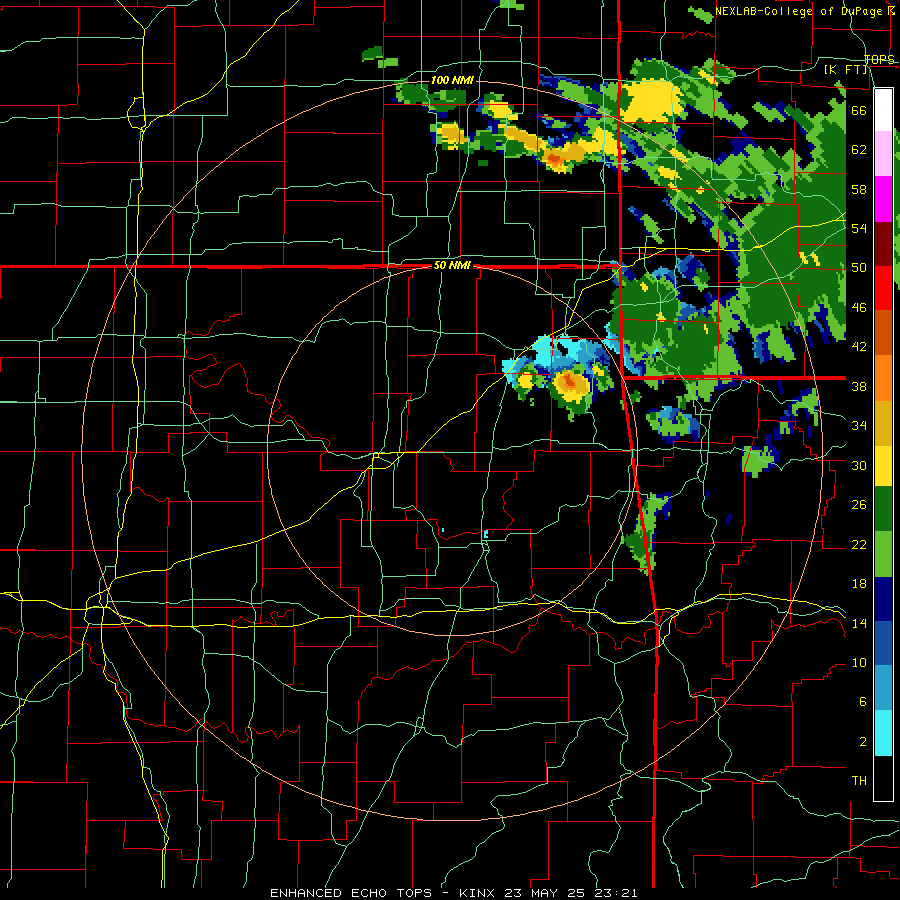Select the dark red legend color band
Image resolution: width=900 pixels, height=900 pixels.
click(883, 244)
